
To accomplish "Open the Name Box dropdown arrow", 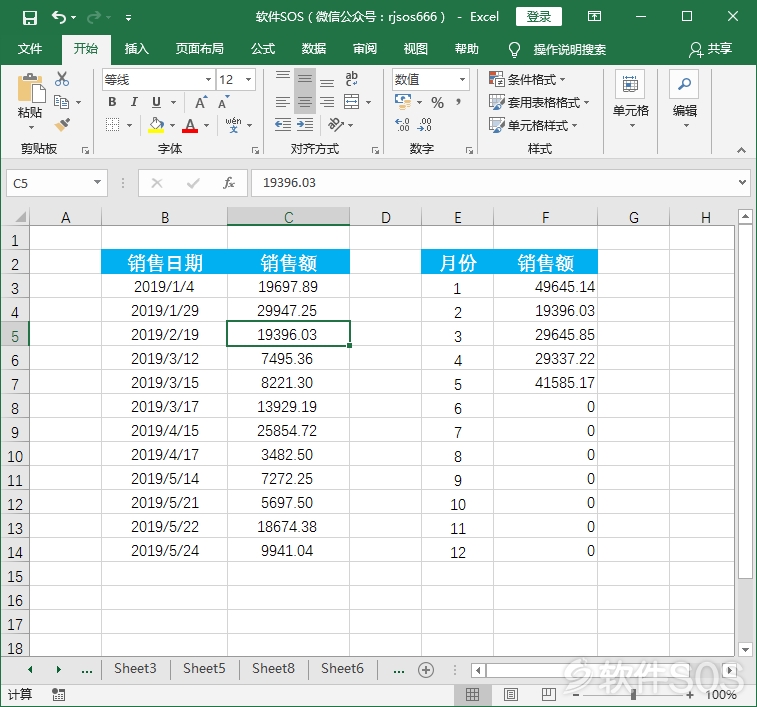I will click(x=98, y=183).
